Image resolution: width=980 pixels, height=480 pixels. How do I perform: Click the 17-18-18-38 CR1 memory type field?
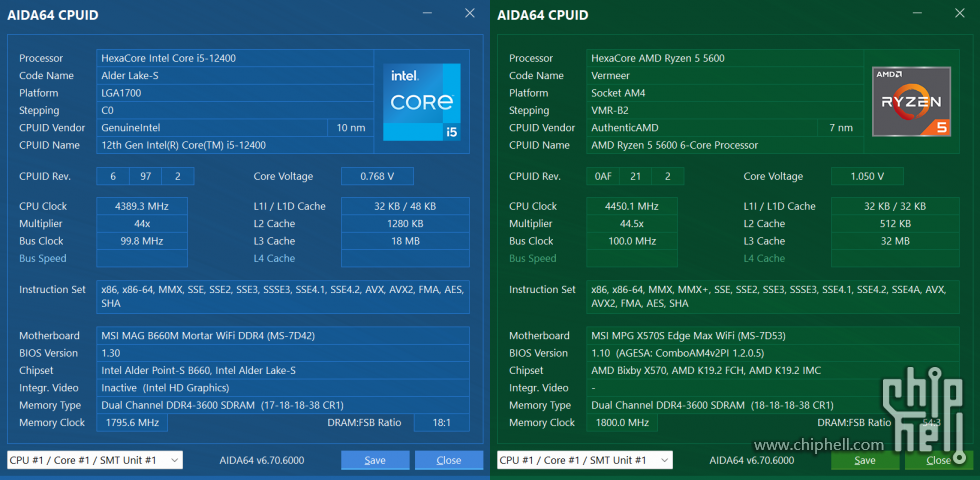coord(283,405)
